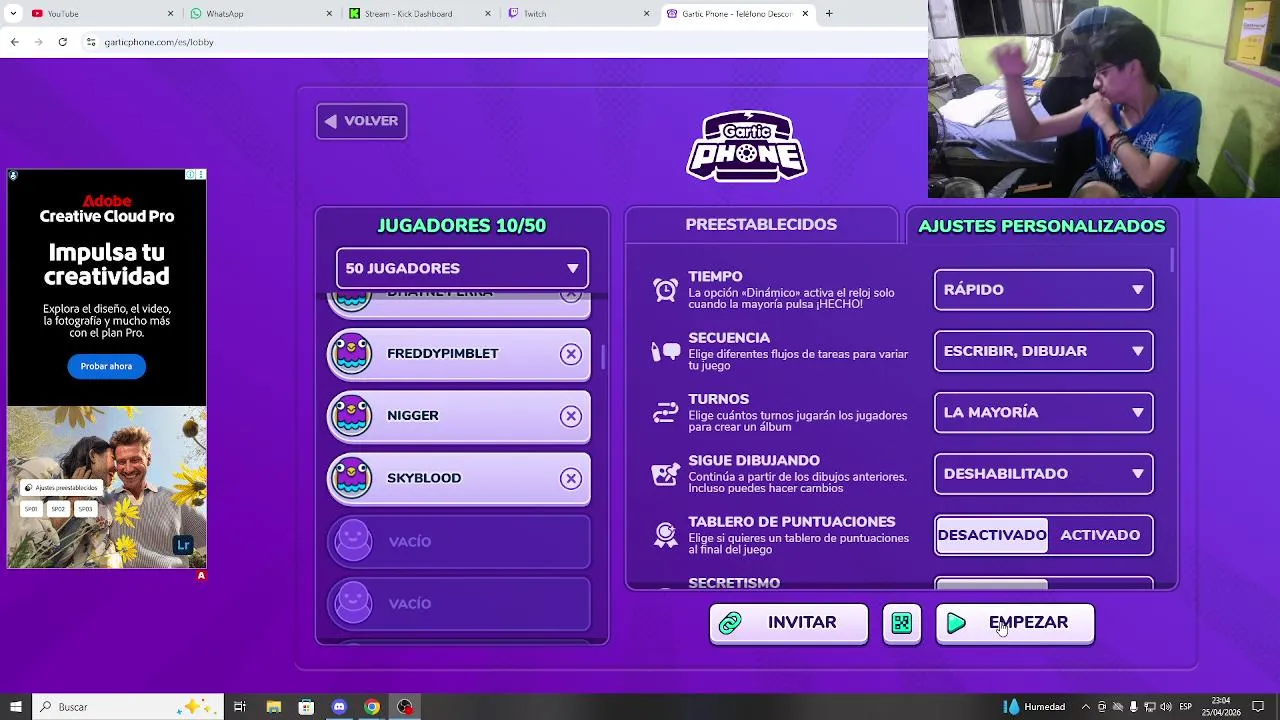Click the INVITAR button

789,623
